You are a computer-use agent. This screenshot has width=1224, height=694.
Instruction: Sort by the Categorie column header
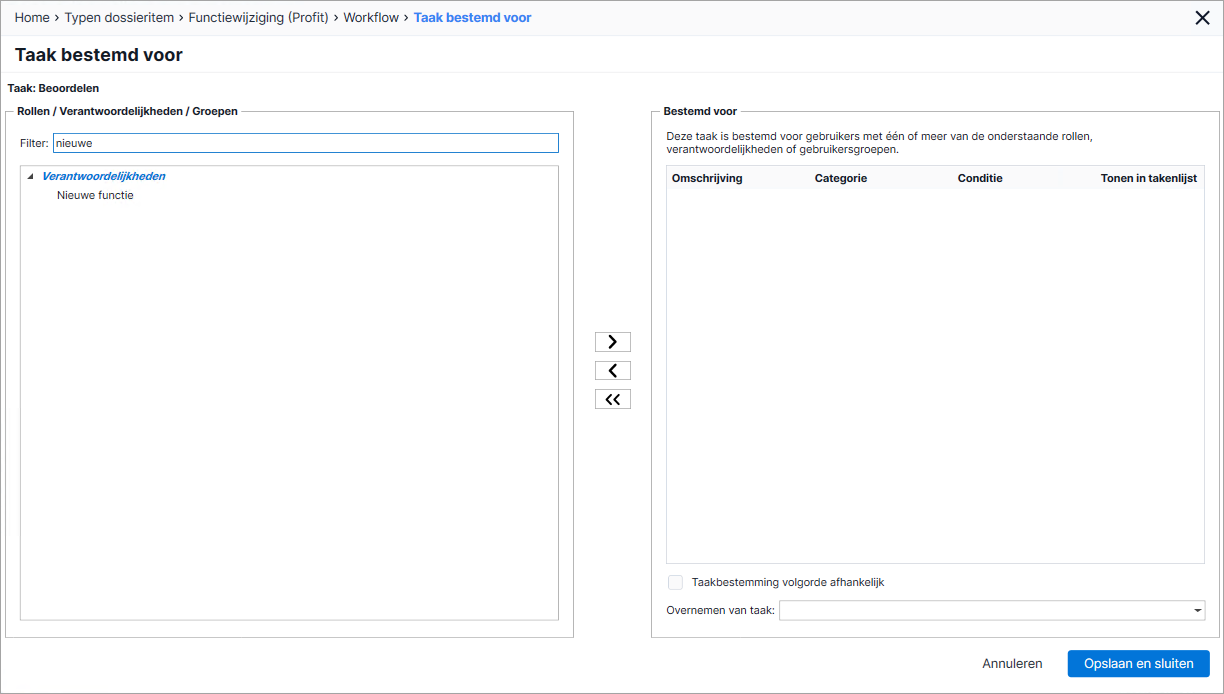pos(841,178)
